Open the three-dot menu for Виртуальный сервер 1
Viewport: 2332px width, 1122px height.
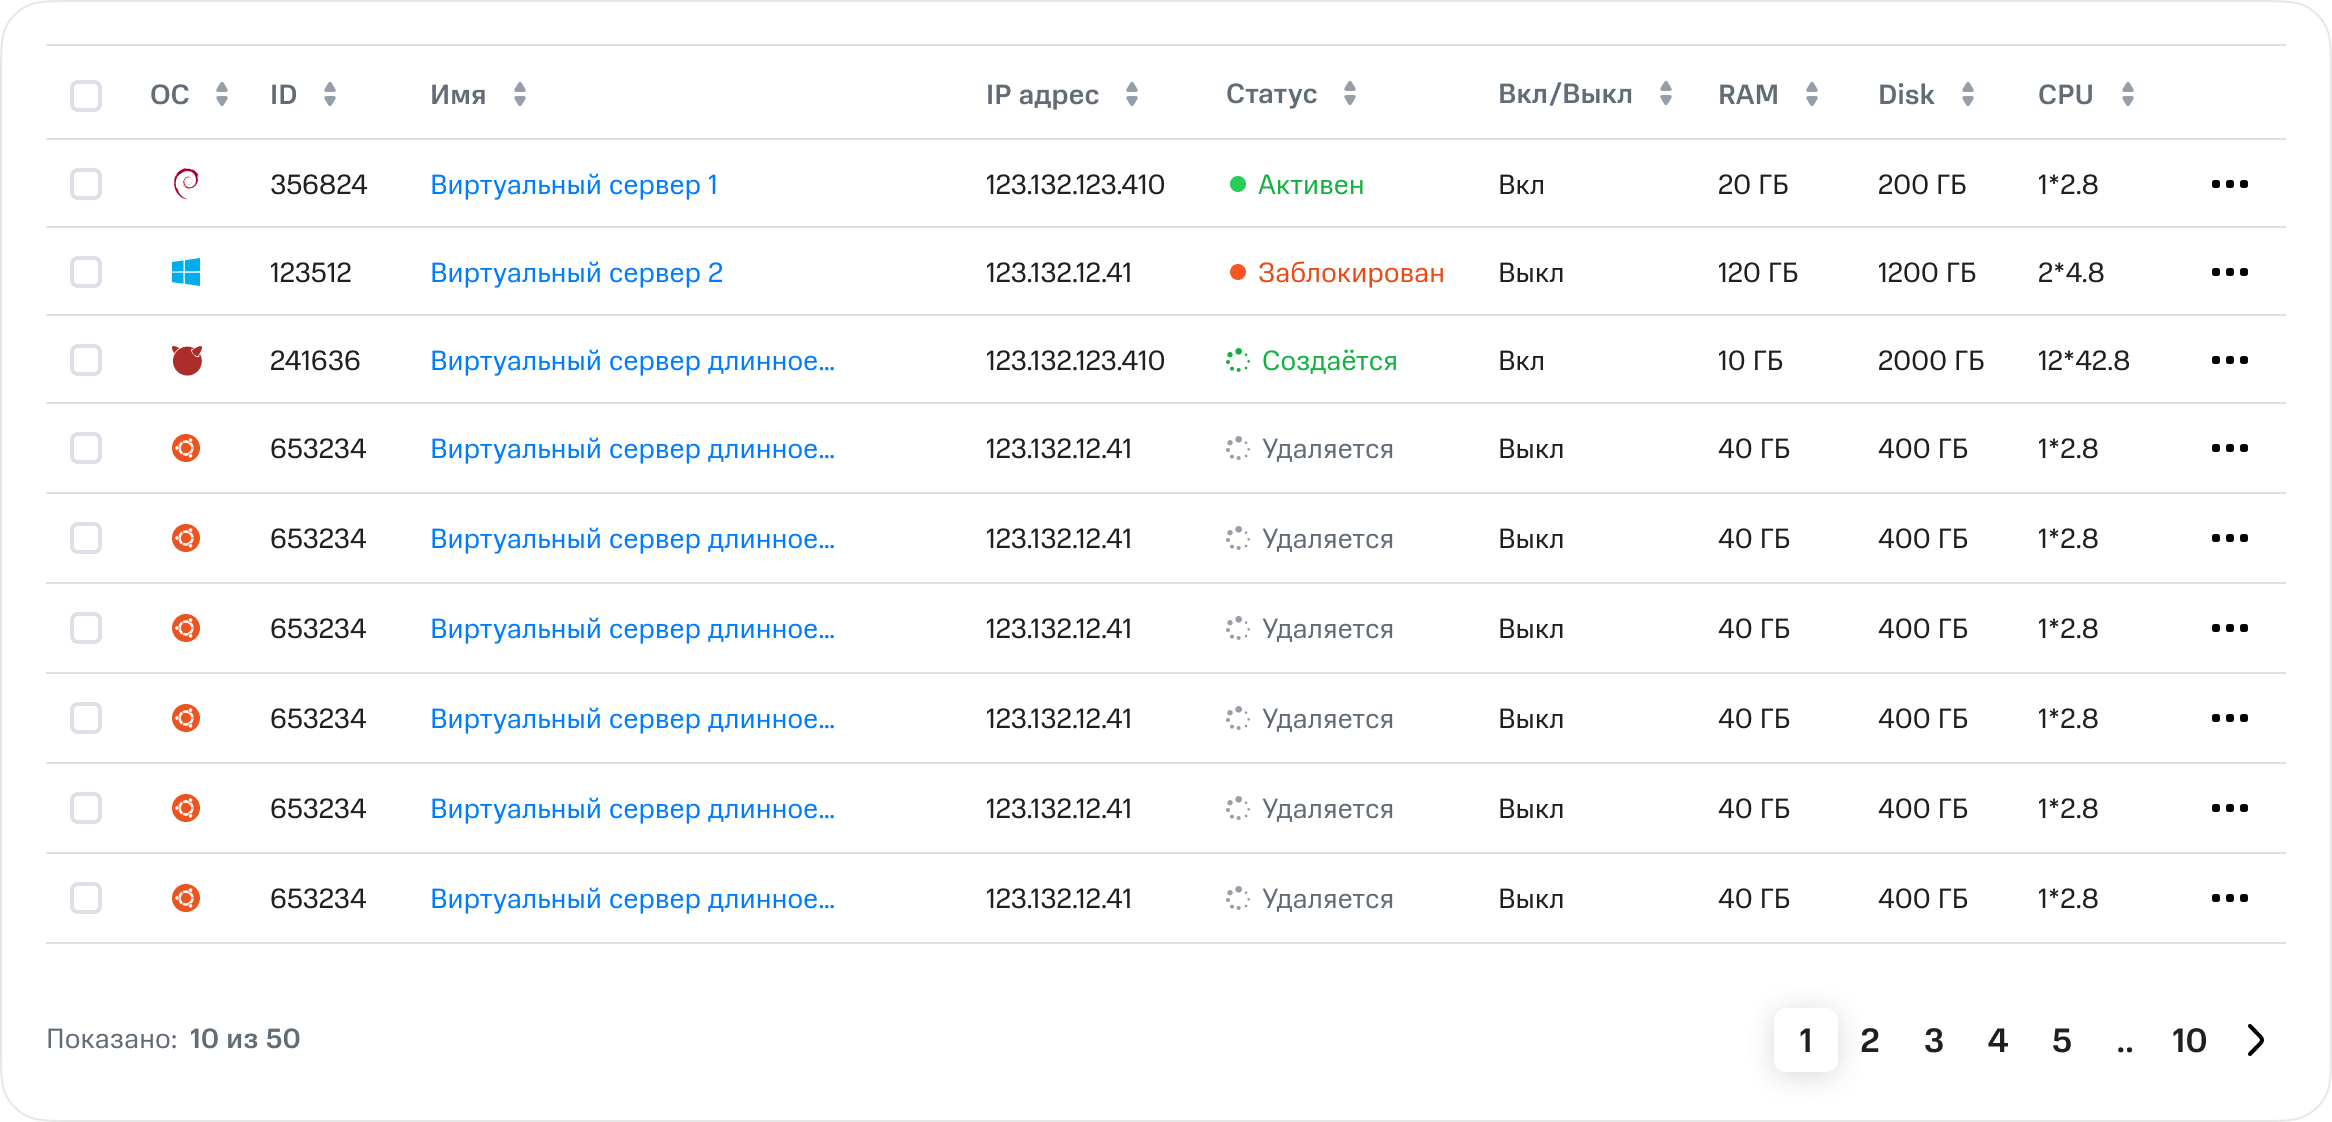click(2229, 184)
